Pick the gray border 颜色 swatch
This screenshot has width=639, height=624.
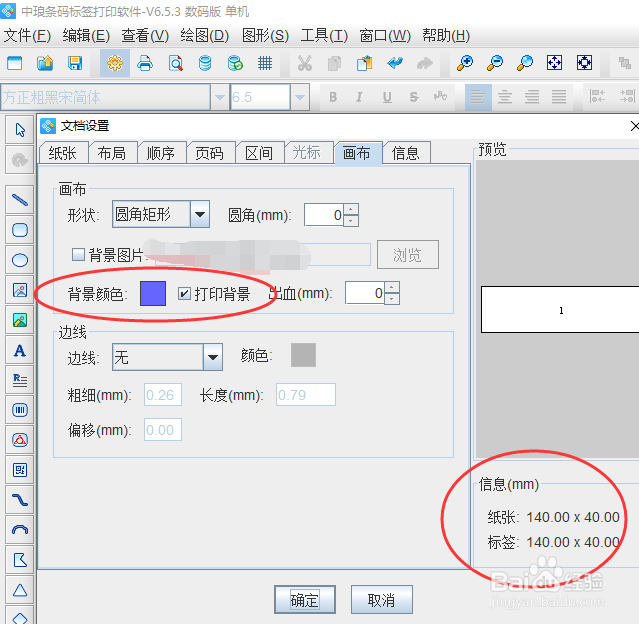pyautogui.click(x=303, y=355)
